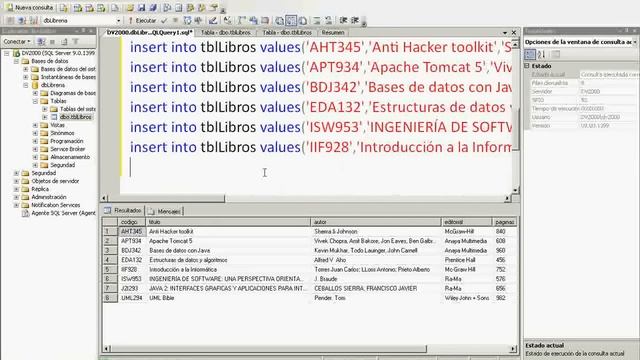Screen dimensions: 640x360
Task: Display the estimated execution plan
Action: (x=187, y=20)
